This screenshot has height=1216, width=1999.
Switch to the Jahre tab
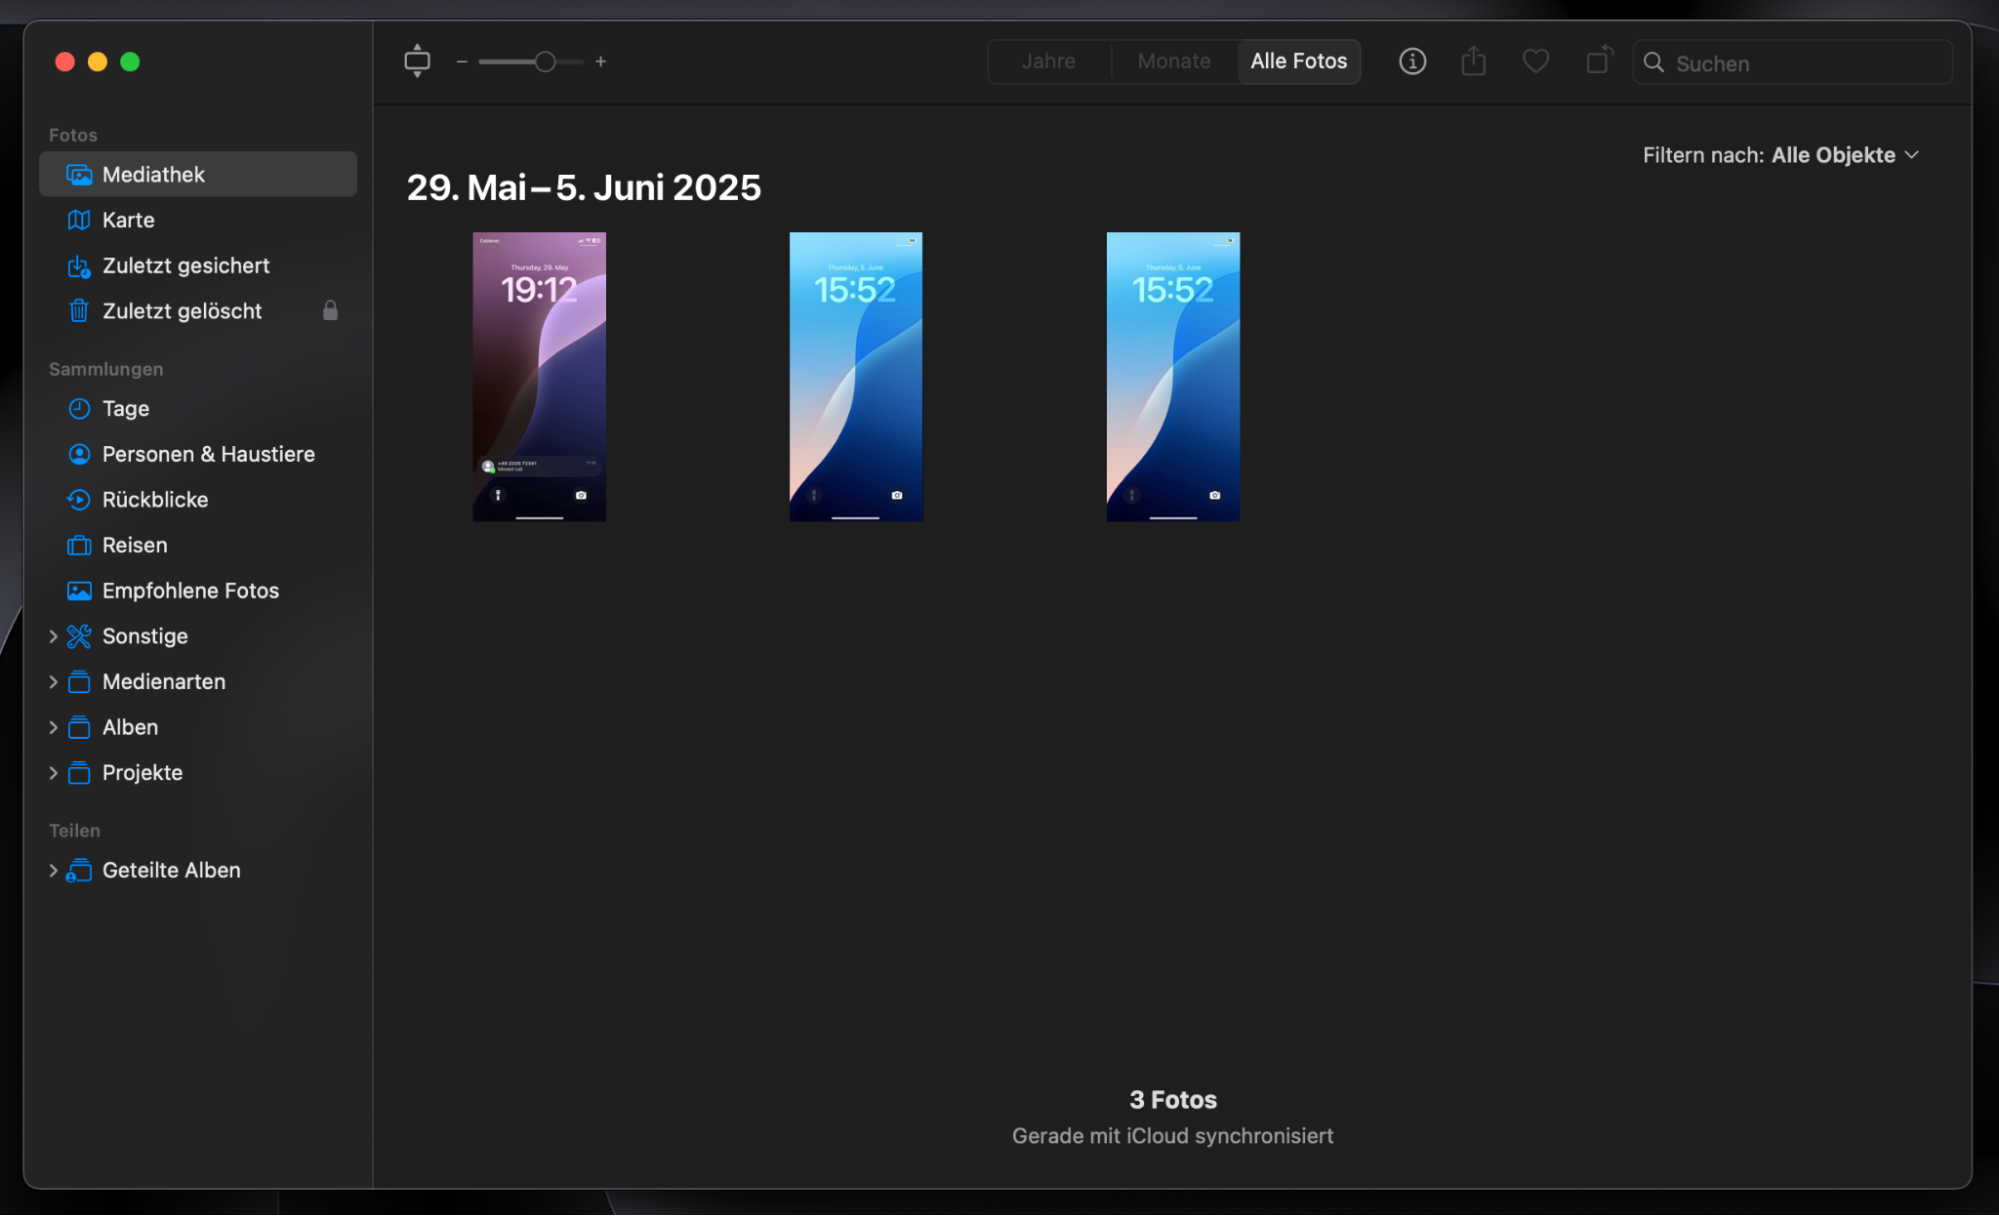pyautogui.click(x=1048, y=62)
